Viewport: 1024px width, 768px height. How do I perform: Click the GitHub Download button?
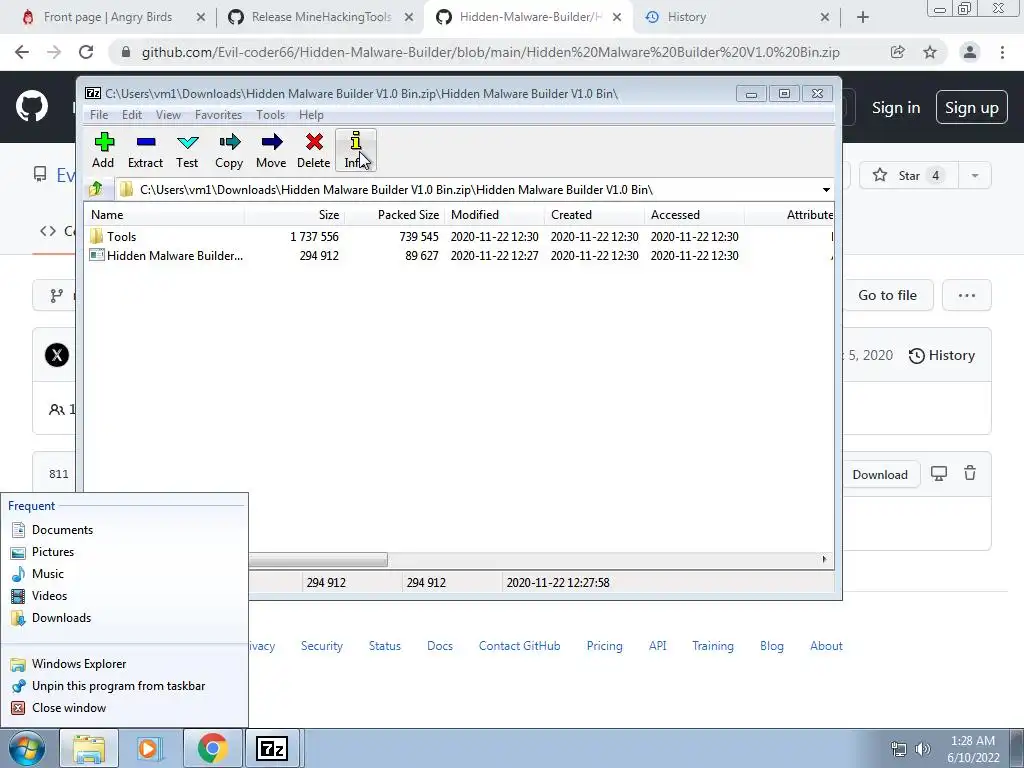tap(880, 475)
